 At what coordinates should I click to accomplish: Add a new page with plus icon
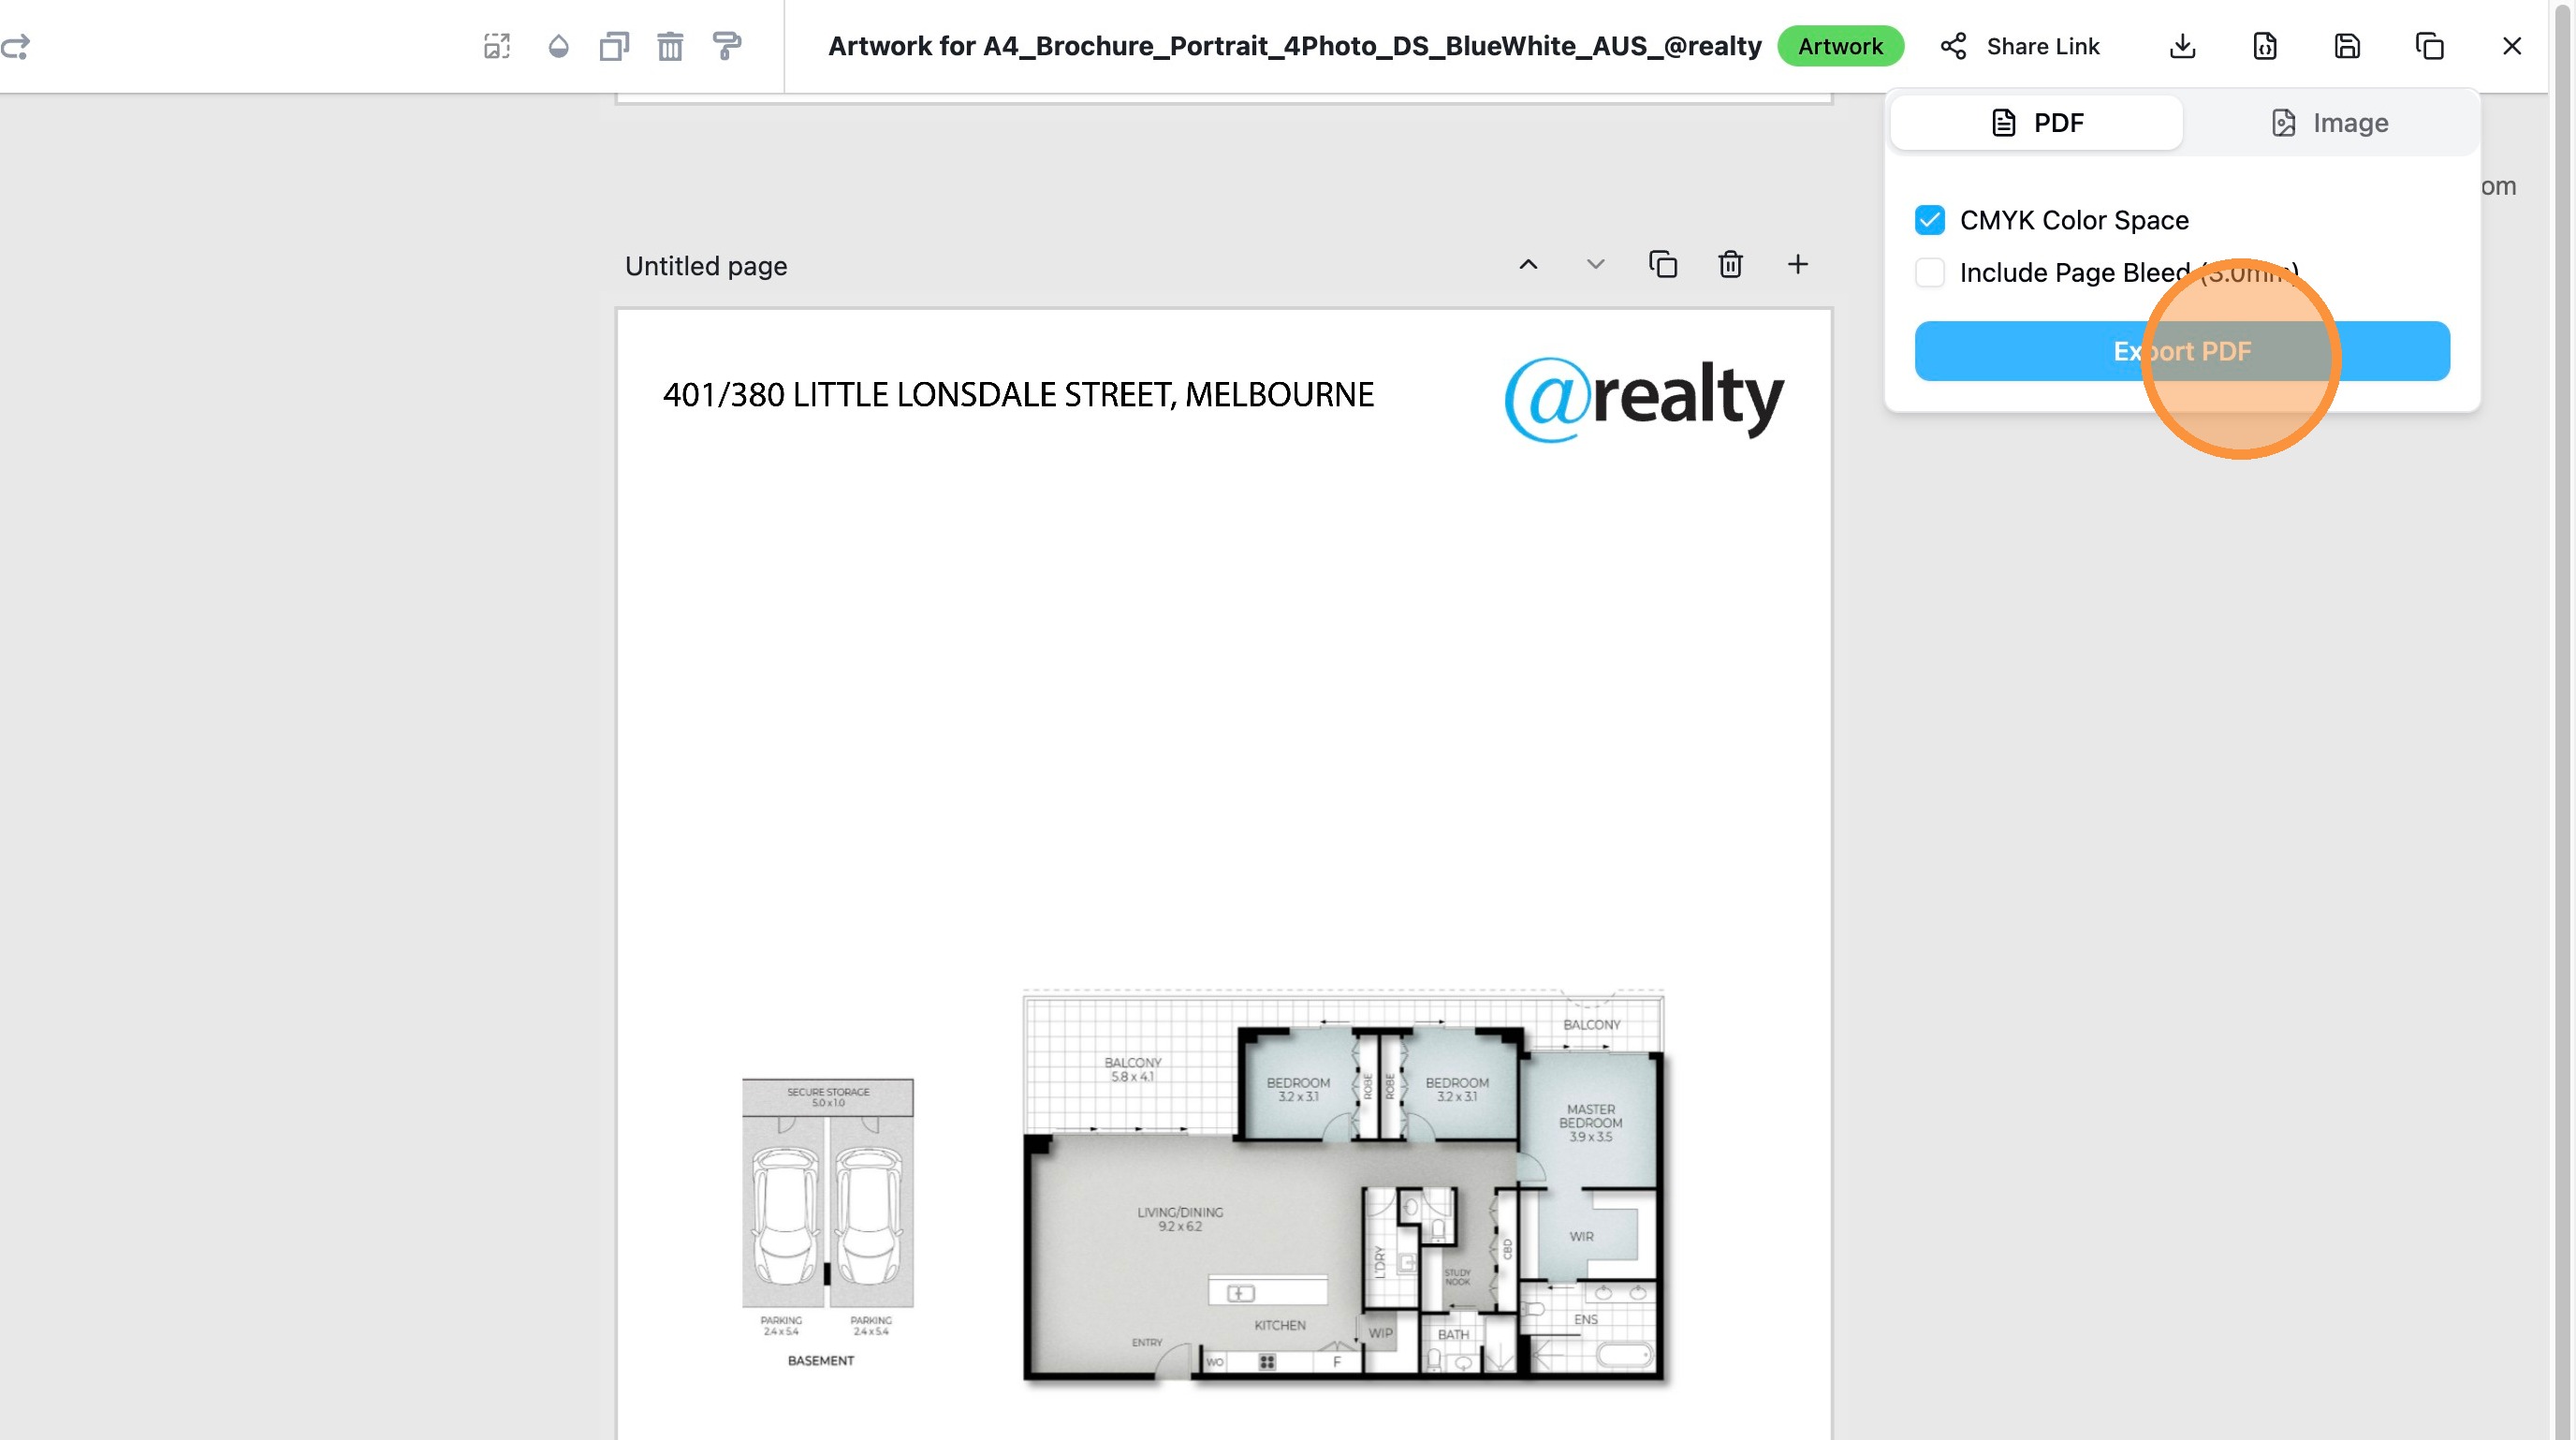[1797, 265]
